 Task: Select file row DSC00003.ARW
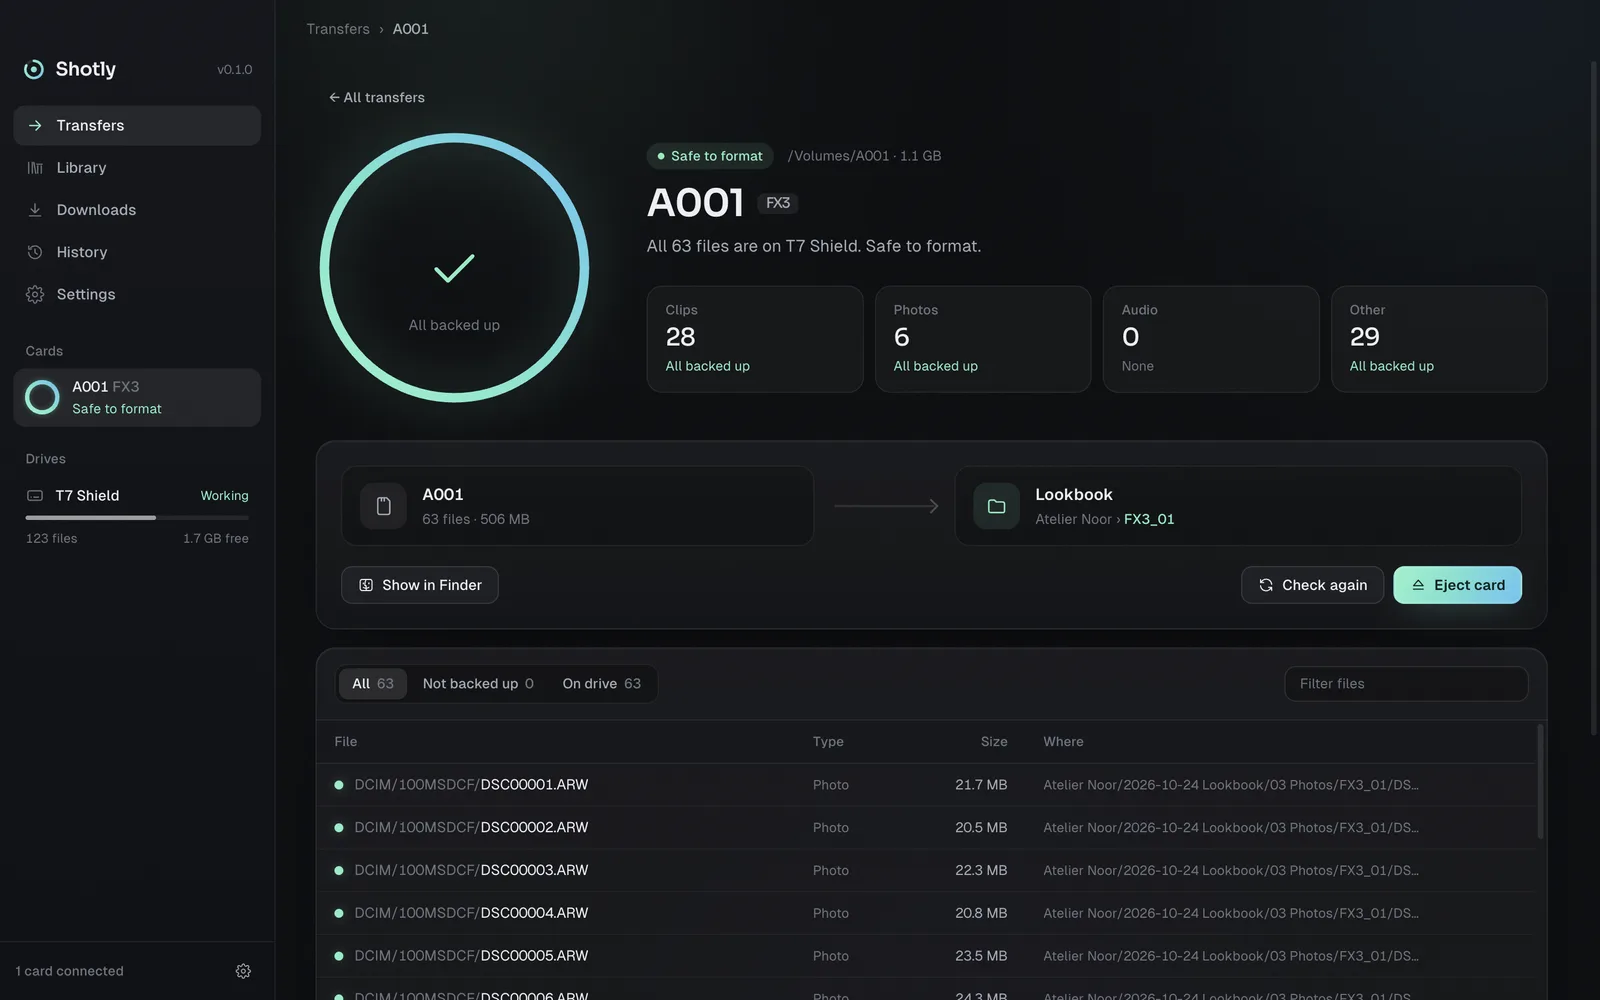926,871
